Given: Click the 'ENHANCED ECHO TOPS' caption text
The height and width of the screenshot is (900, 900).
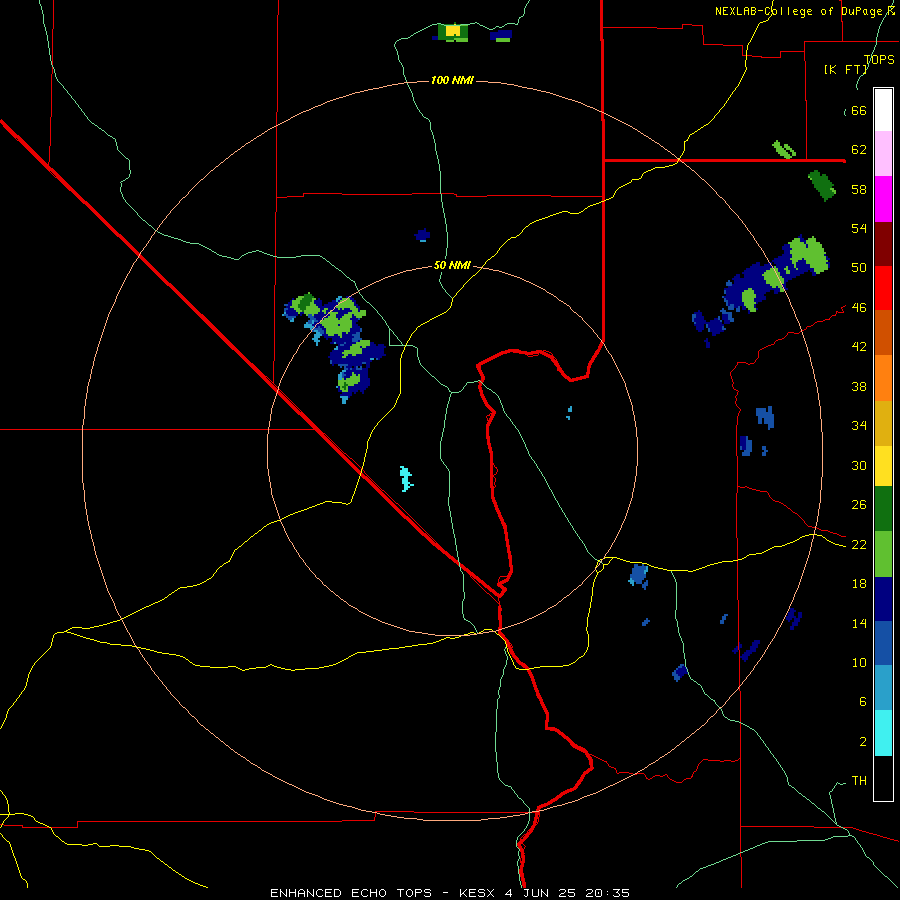Looking at the screenshot, I should pos(351,893).
